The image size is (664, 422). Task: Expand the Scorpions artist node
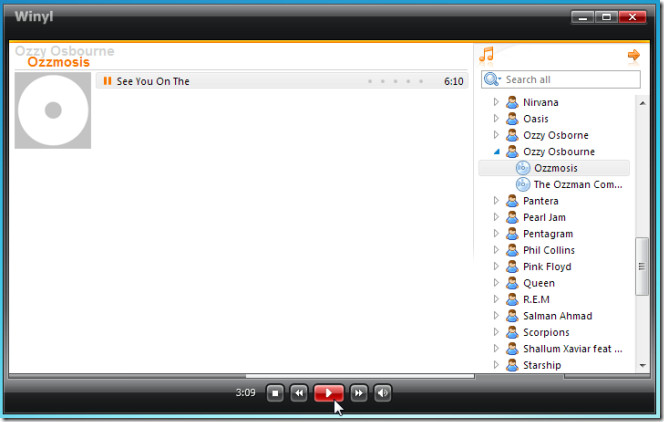(496, 332)
